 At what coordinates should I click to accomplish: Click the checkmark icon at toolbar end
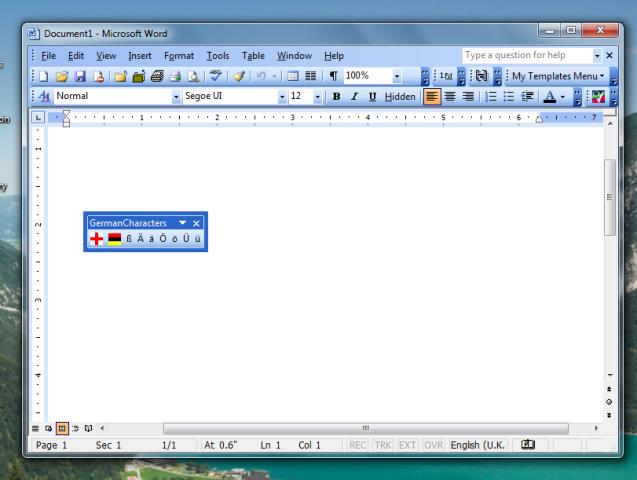(598, 97)
